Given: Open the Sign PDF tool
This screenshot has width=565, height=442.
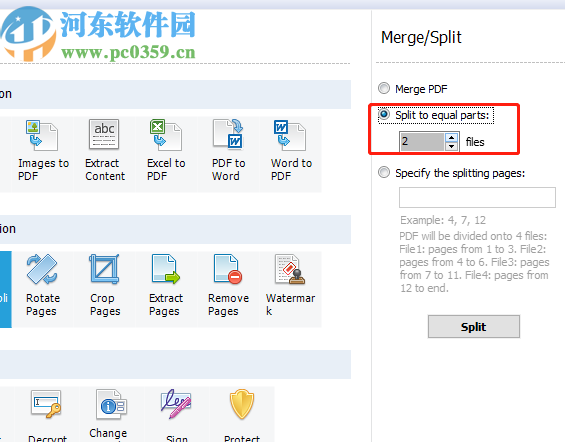Looking at the screenshot, I should (x=177, y=414).
